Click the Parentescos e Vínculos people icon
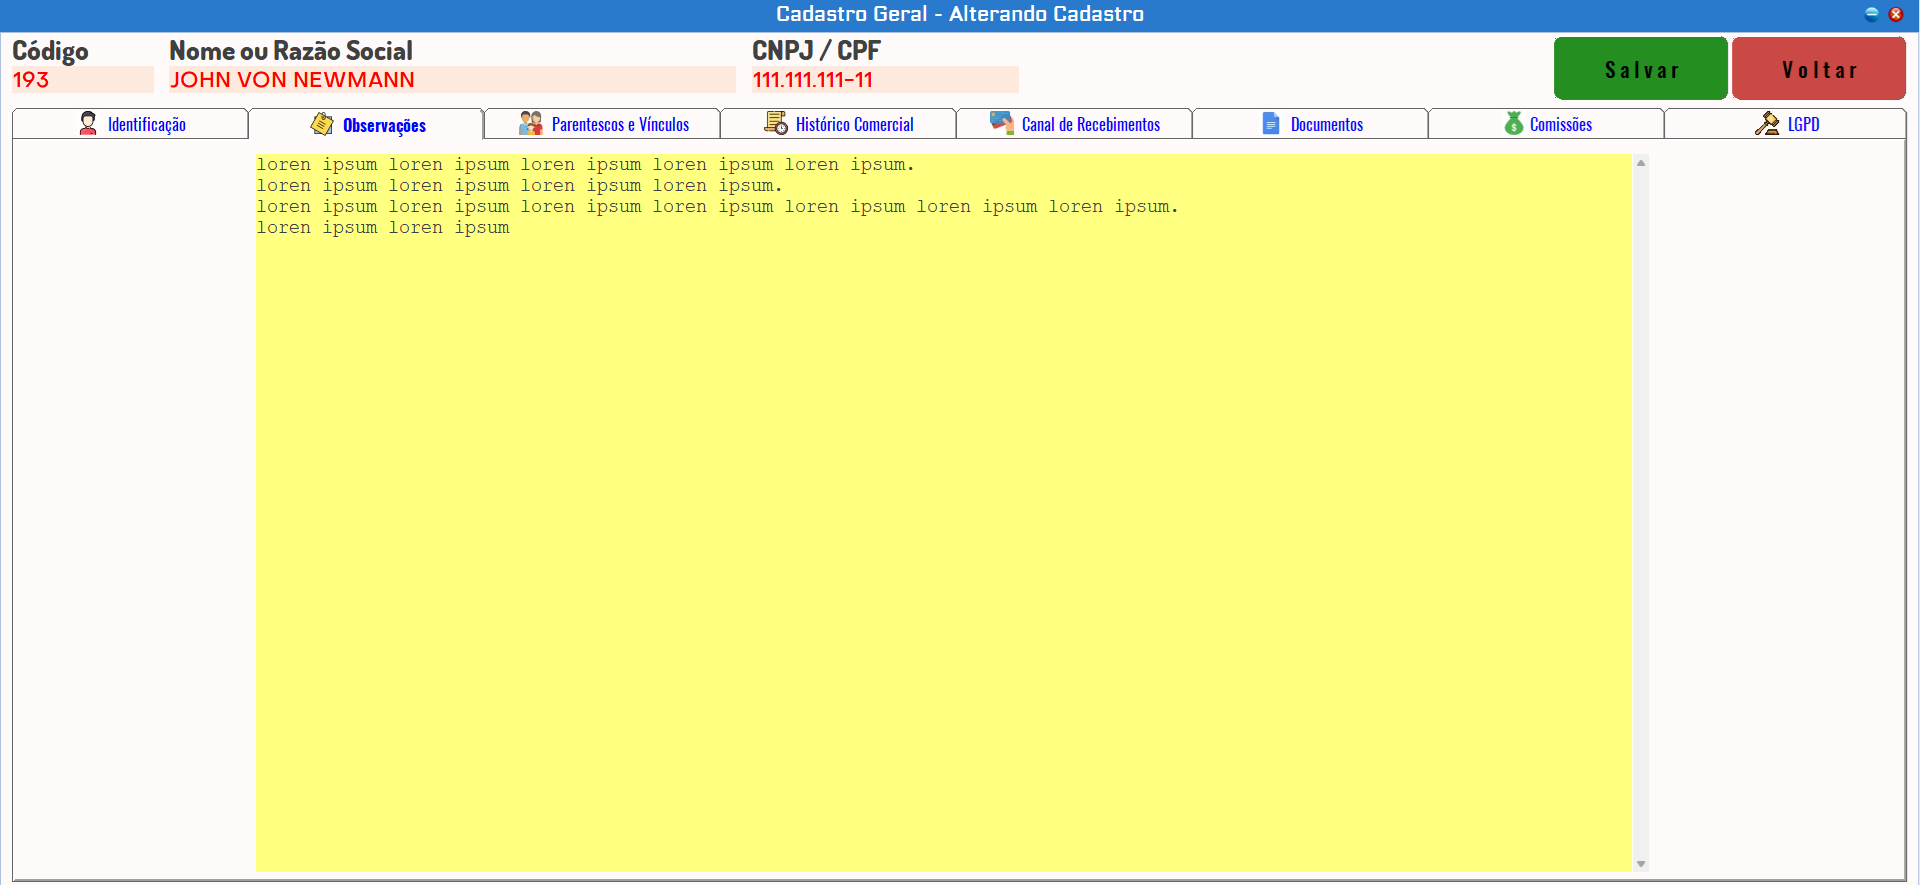This screenshot has height=885, width=1920. (x=530, y=123)
